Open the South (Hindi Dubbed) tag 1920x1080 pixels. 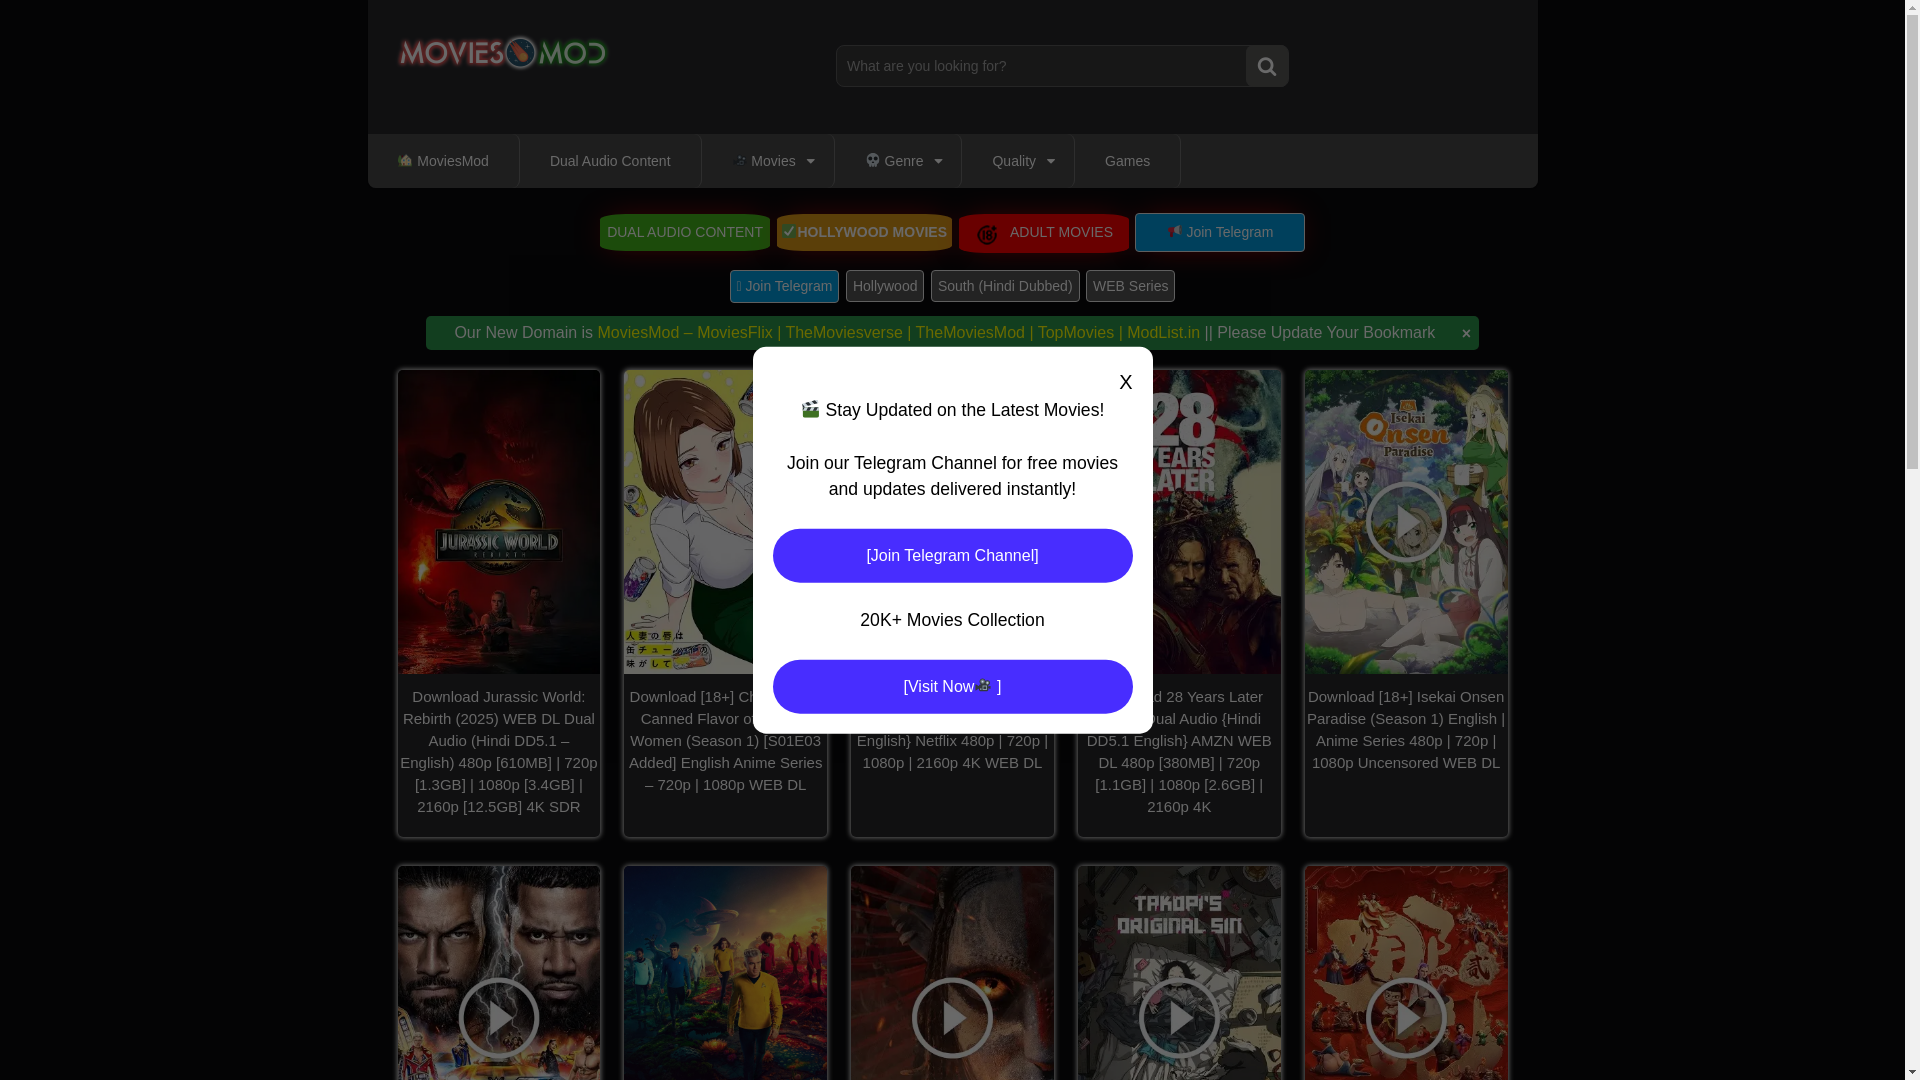1005,286
